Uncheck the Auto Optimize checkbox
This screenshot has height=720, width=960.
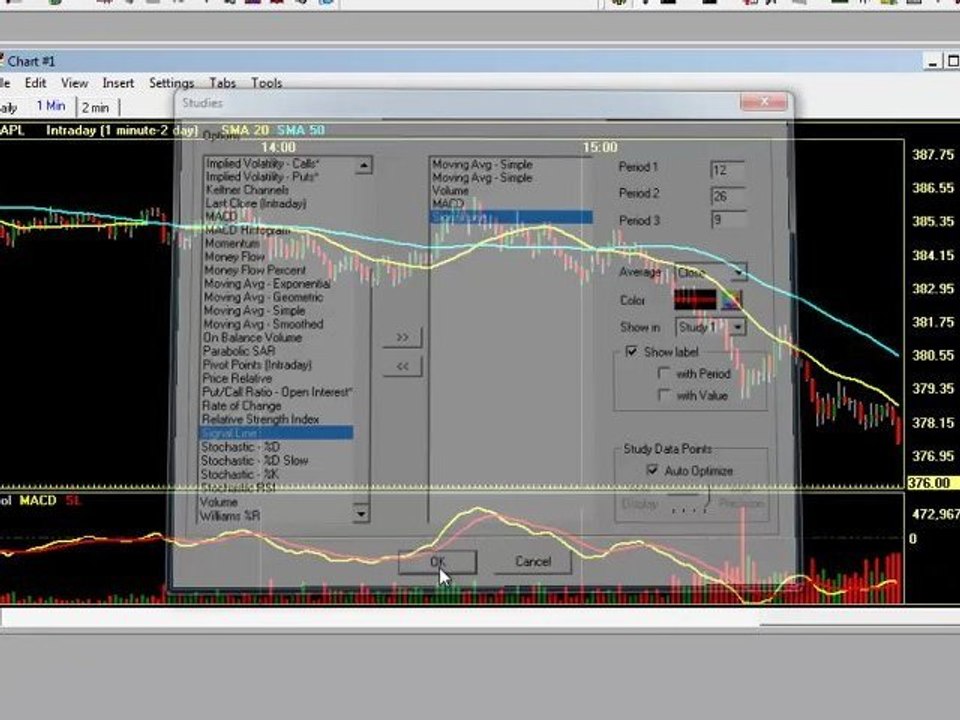coord(652,470)
